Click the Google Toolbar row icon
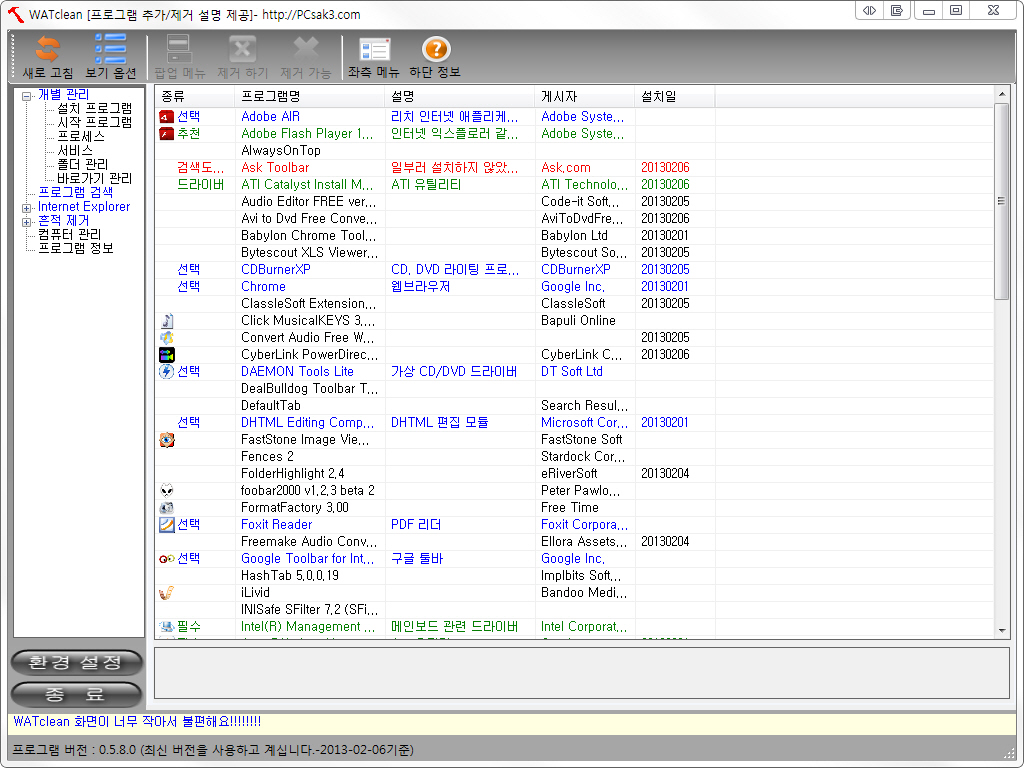Viewport: 1024px width, 768px height. 167,558
